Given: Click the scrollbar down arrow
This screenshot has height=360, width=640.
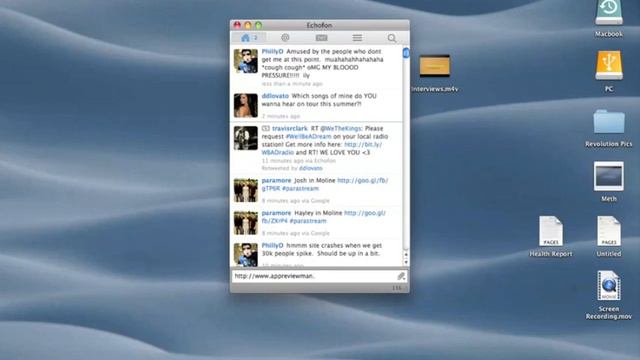Looking at the screenshot, I should coord(406,262).
